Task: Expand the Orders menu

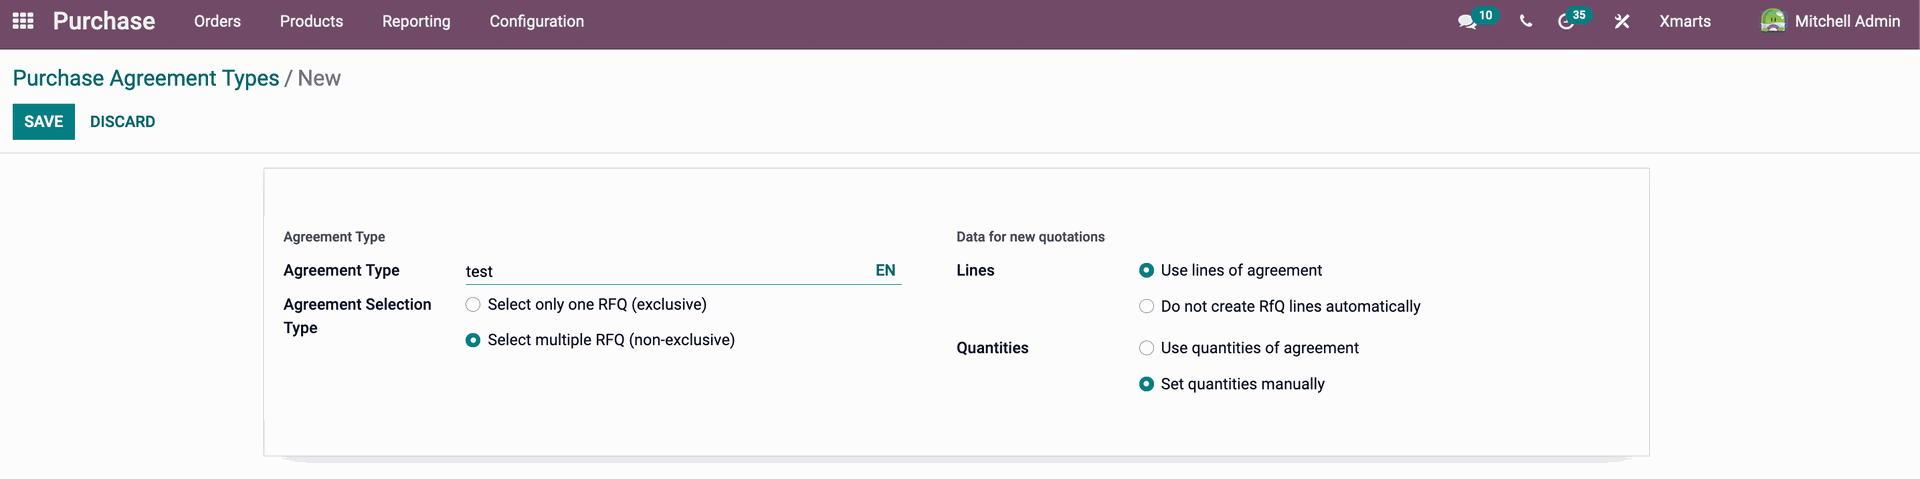Action: tap(217, 21)
